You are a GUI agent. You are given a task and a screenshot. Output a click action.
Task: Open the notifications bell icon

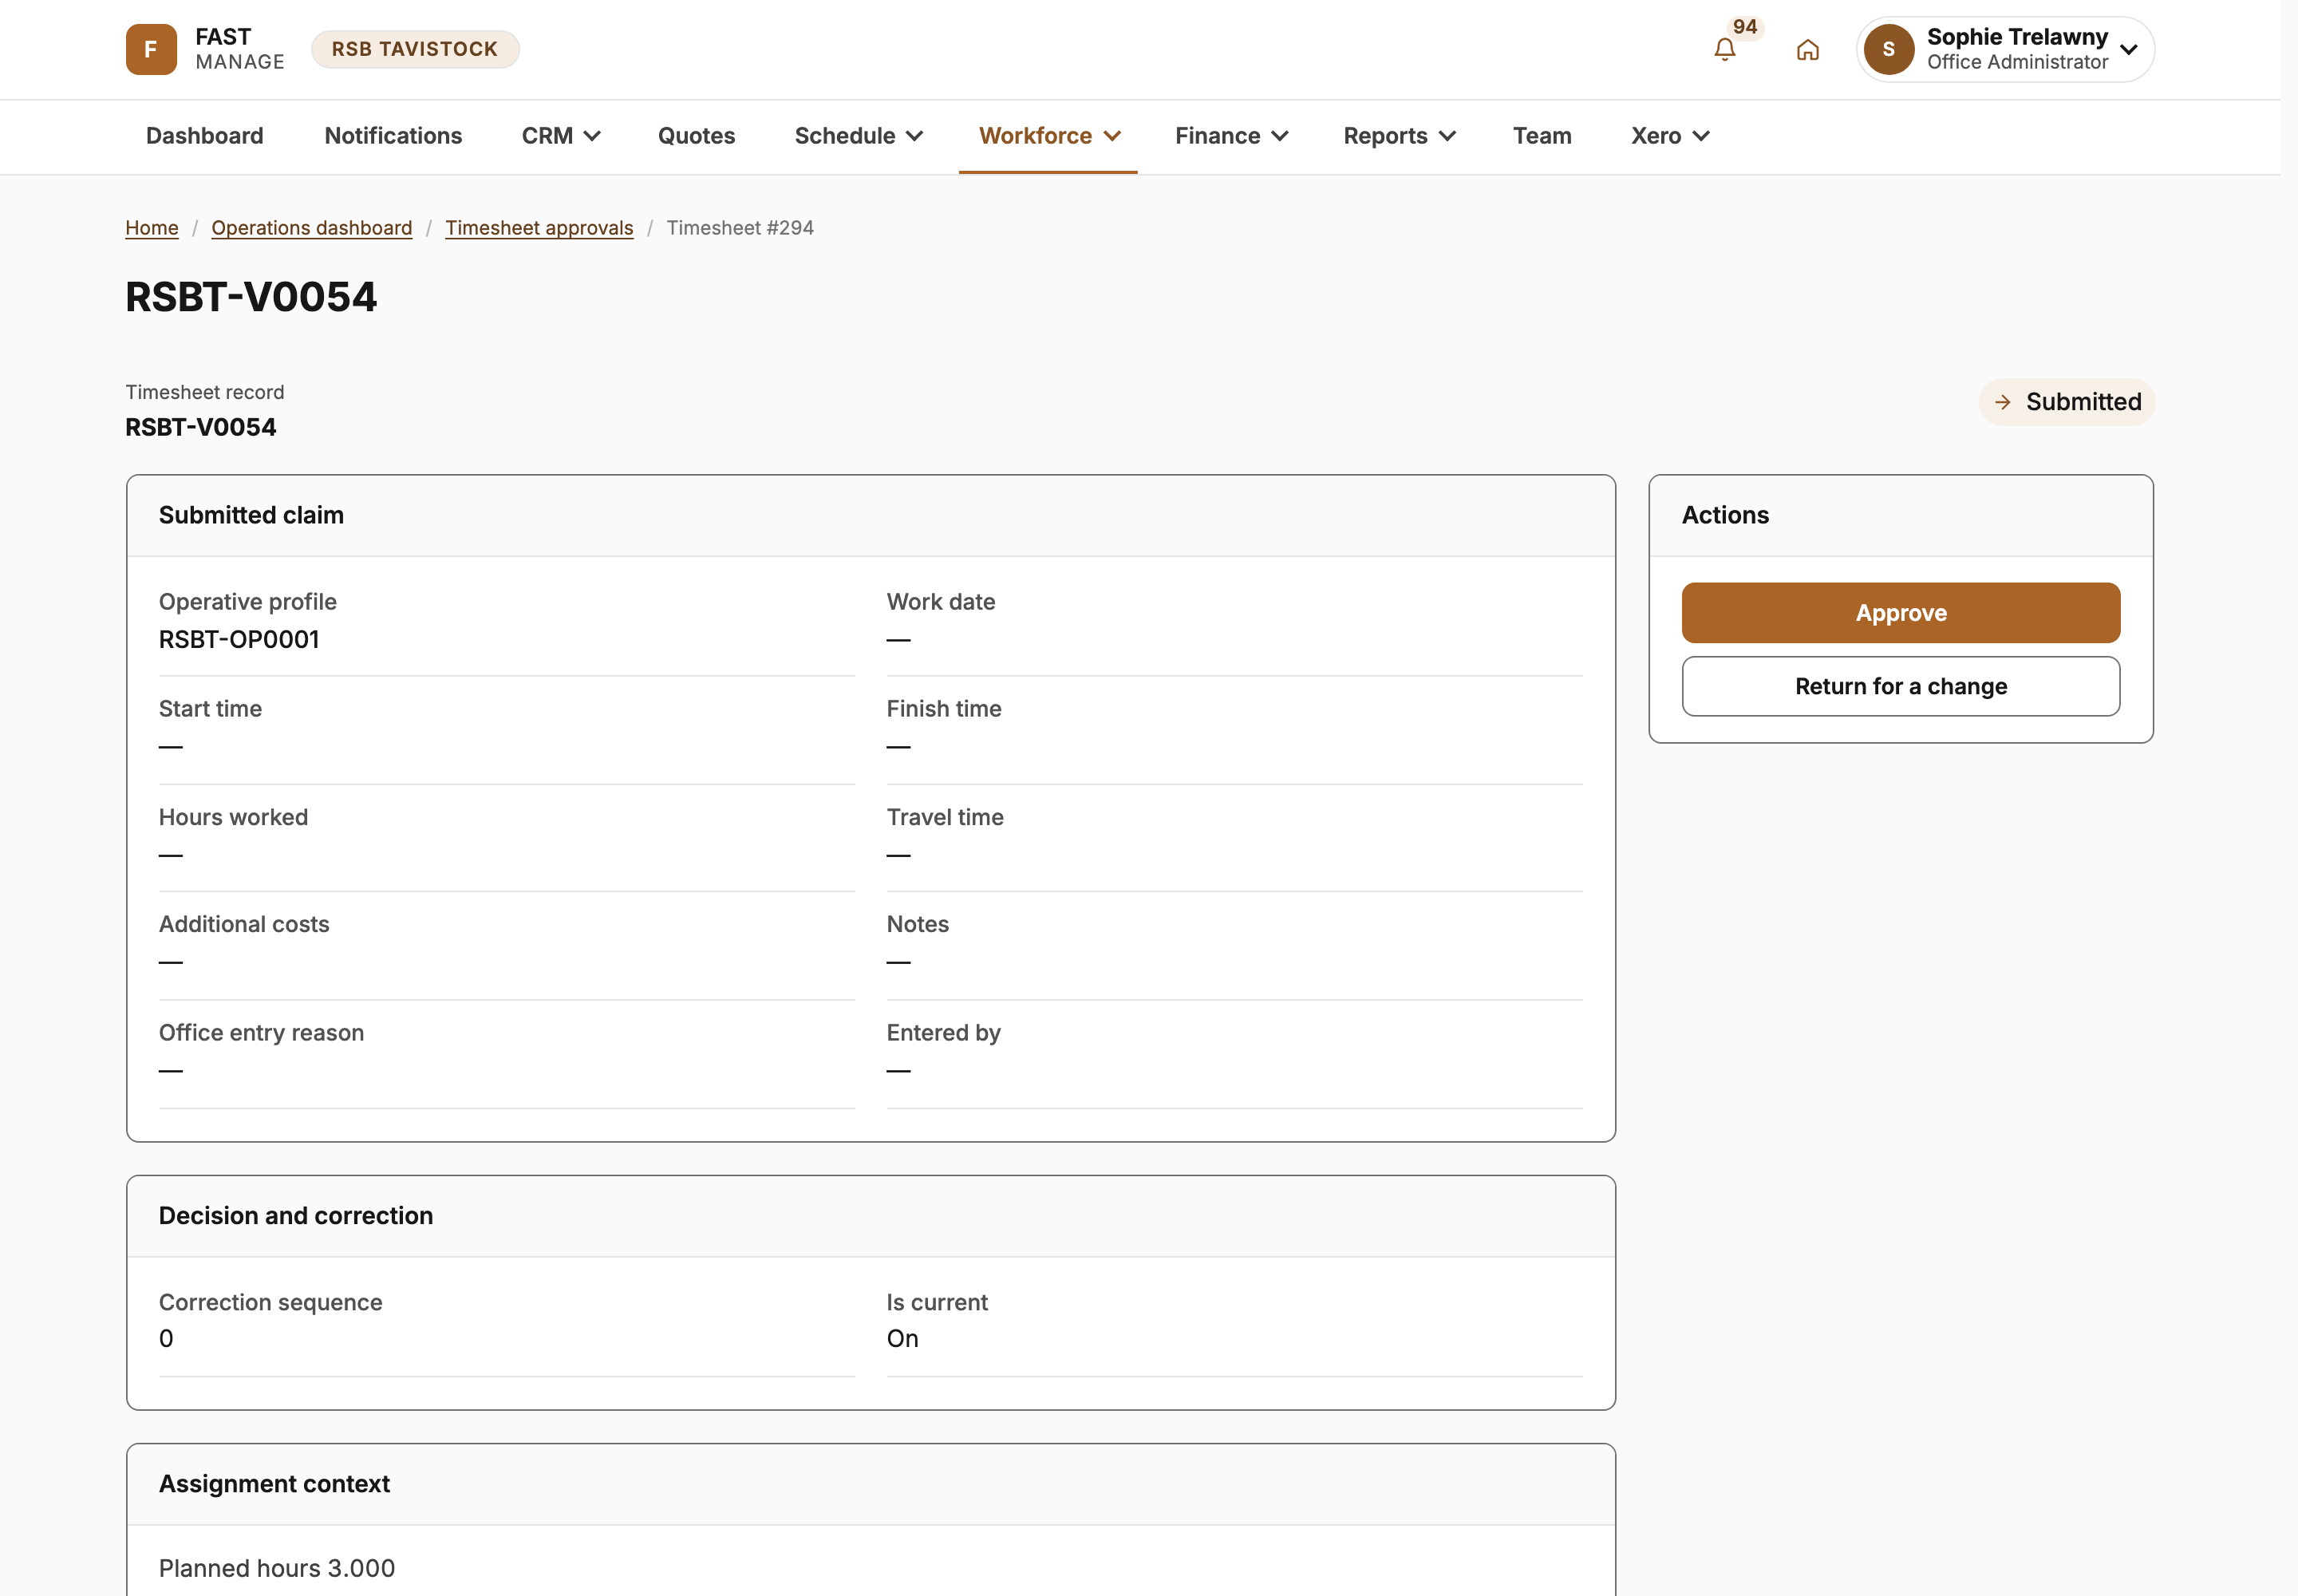click(1724, 50)
